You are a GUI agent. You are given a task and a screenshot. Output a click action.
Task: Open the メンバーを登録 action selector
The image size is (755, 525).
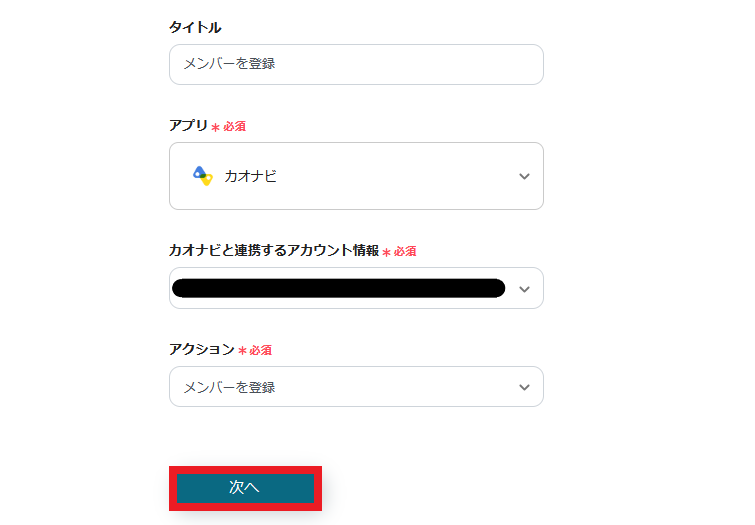340,387
